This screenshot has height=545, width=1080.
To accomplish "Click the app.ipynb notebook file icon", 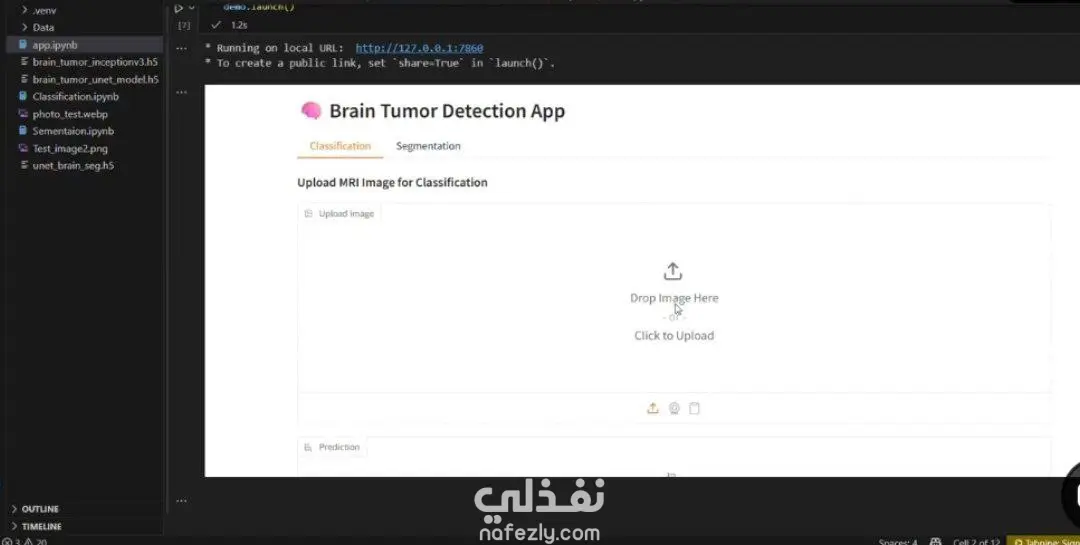I will tap(24, 45).
